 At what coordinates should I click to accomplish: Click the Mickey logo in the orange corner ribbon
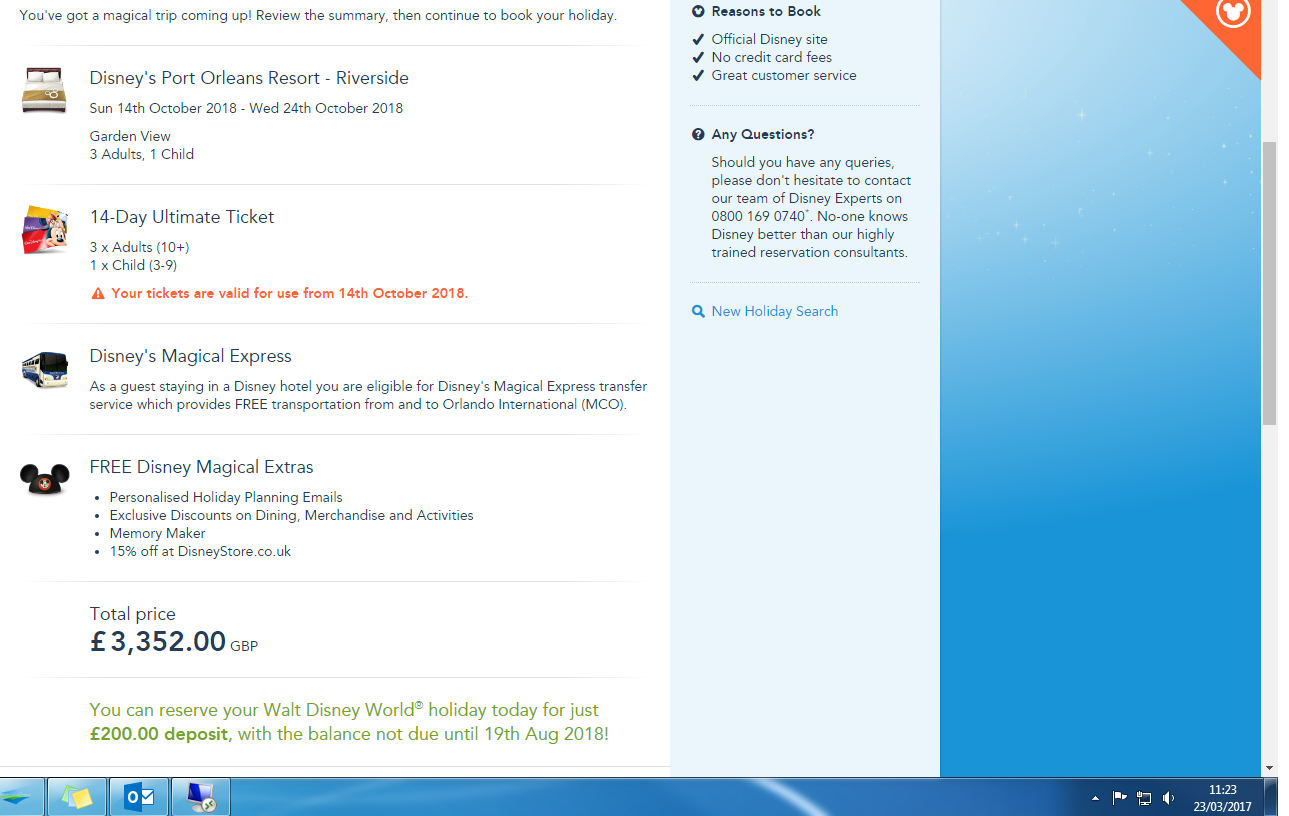pos(1232,12)
